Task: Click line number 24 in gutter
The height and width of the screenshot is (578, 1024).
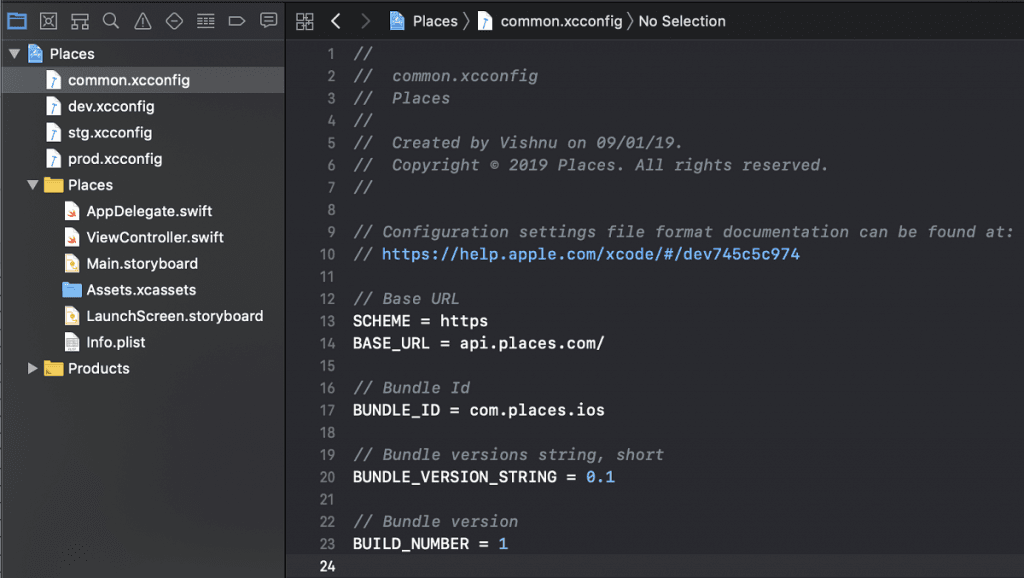Action: click(327, 566)
